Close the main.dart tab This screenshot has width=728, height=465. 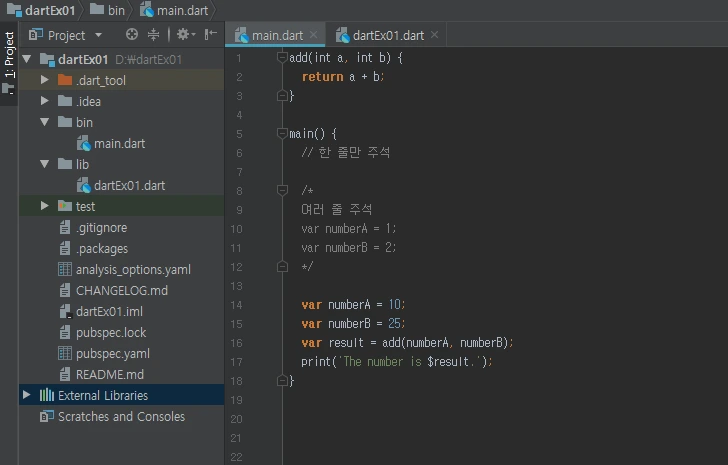tap(313, 35)
